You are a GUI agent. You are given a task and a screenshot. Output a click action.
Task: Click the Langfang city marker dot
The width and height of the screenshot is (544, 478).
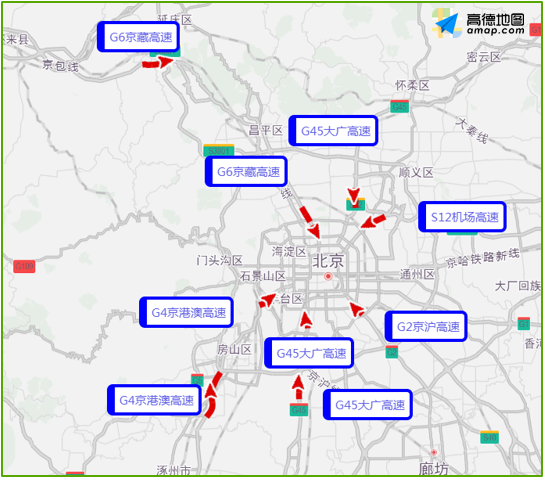click(433, 452)
